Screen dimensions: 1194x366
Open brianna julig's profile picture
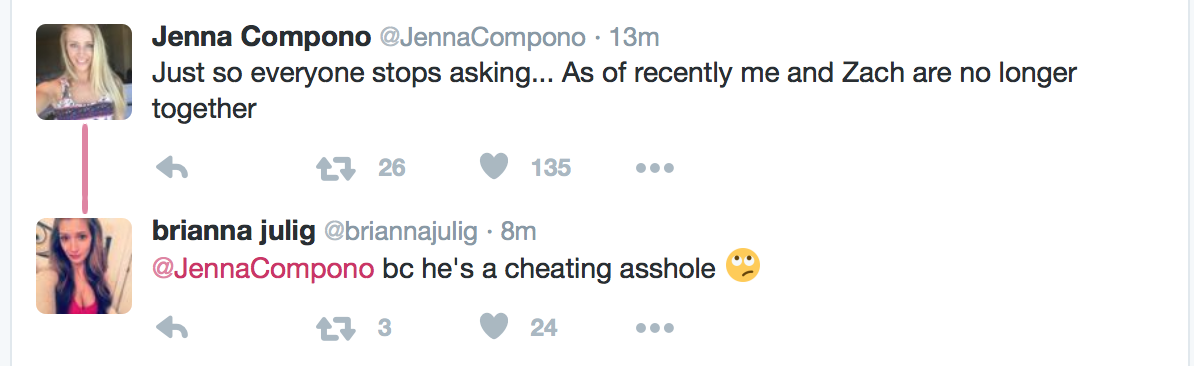click(84, 266)
